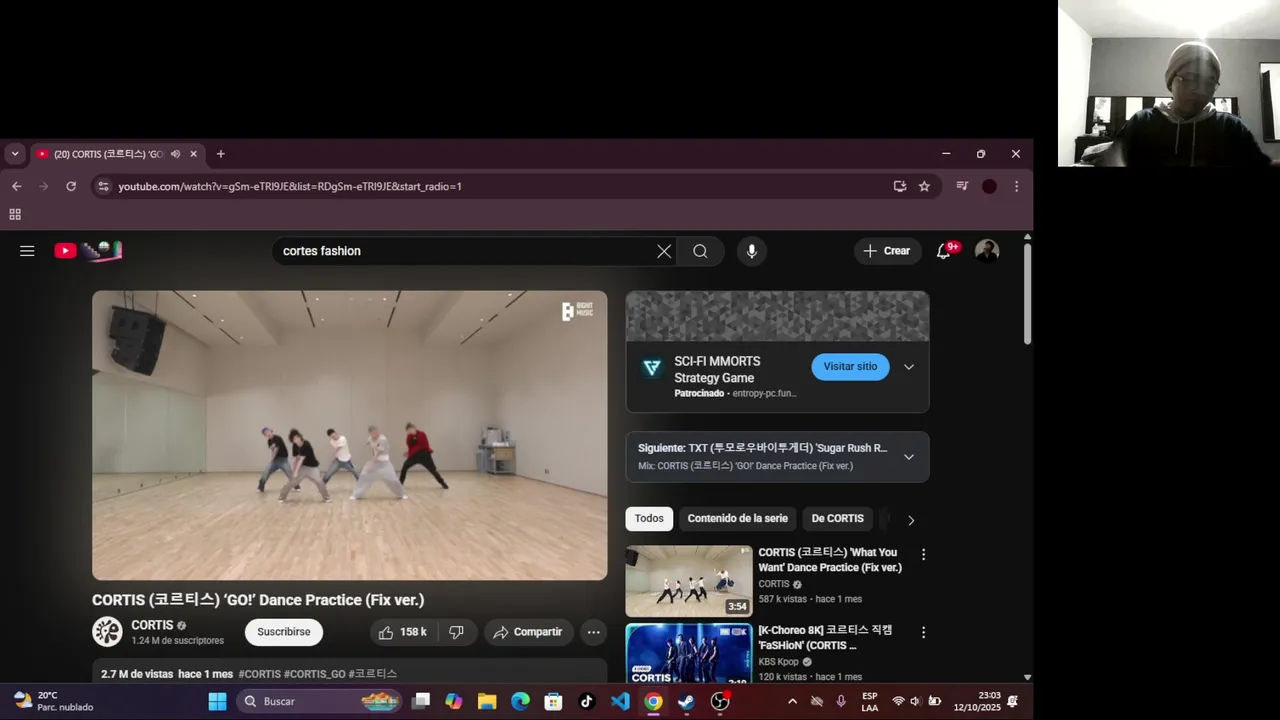Expand the Siguiente mix playlist panel
This screenshot has height=720, width=1280.
click(909, 457)
